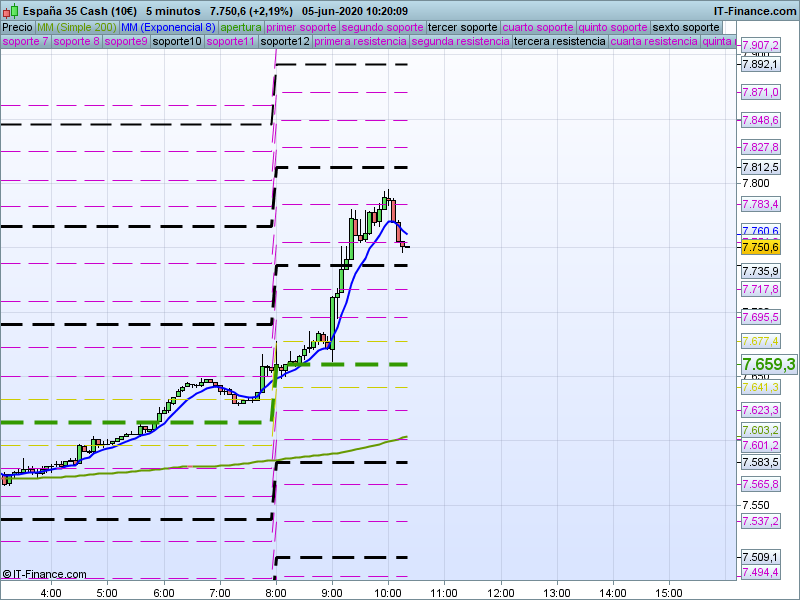Viewport: 800px width, 600px height.
Task: Click the cuarta resistencia legend label
Action: coord(653,42)
